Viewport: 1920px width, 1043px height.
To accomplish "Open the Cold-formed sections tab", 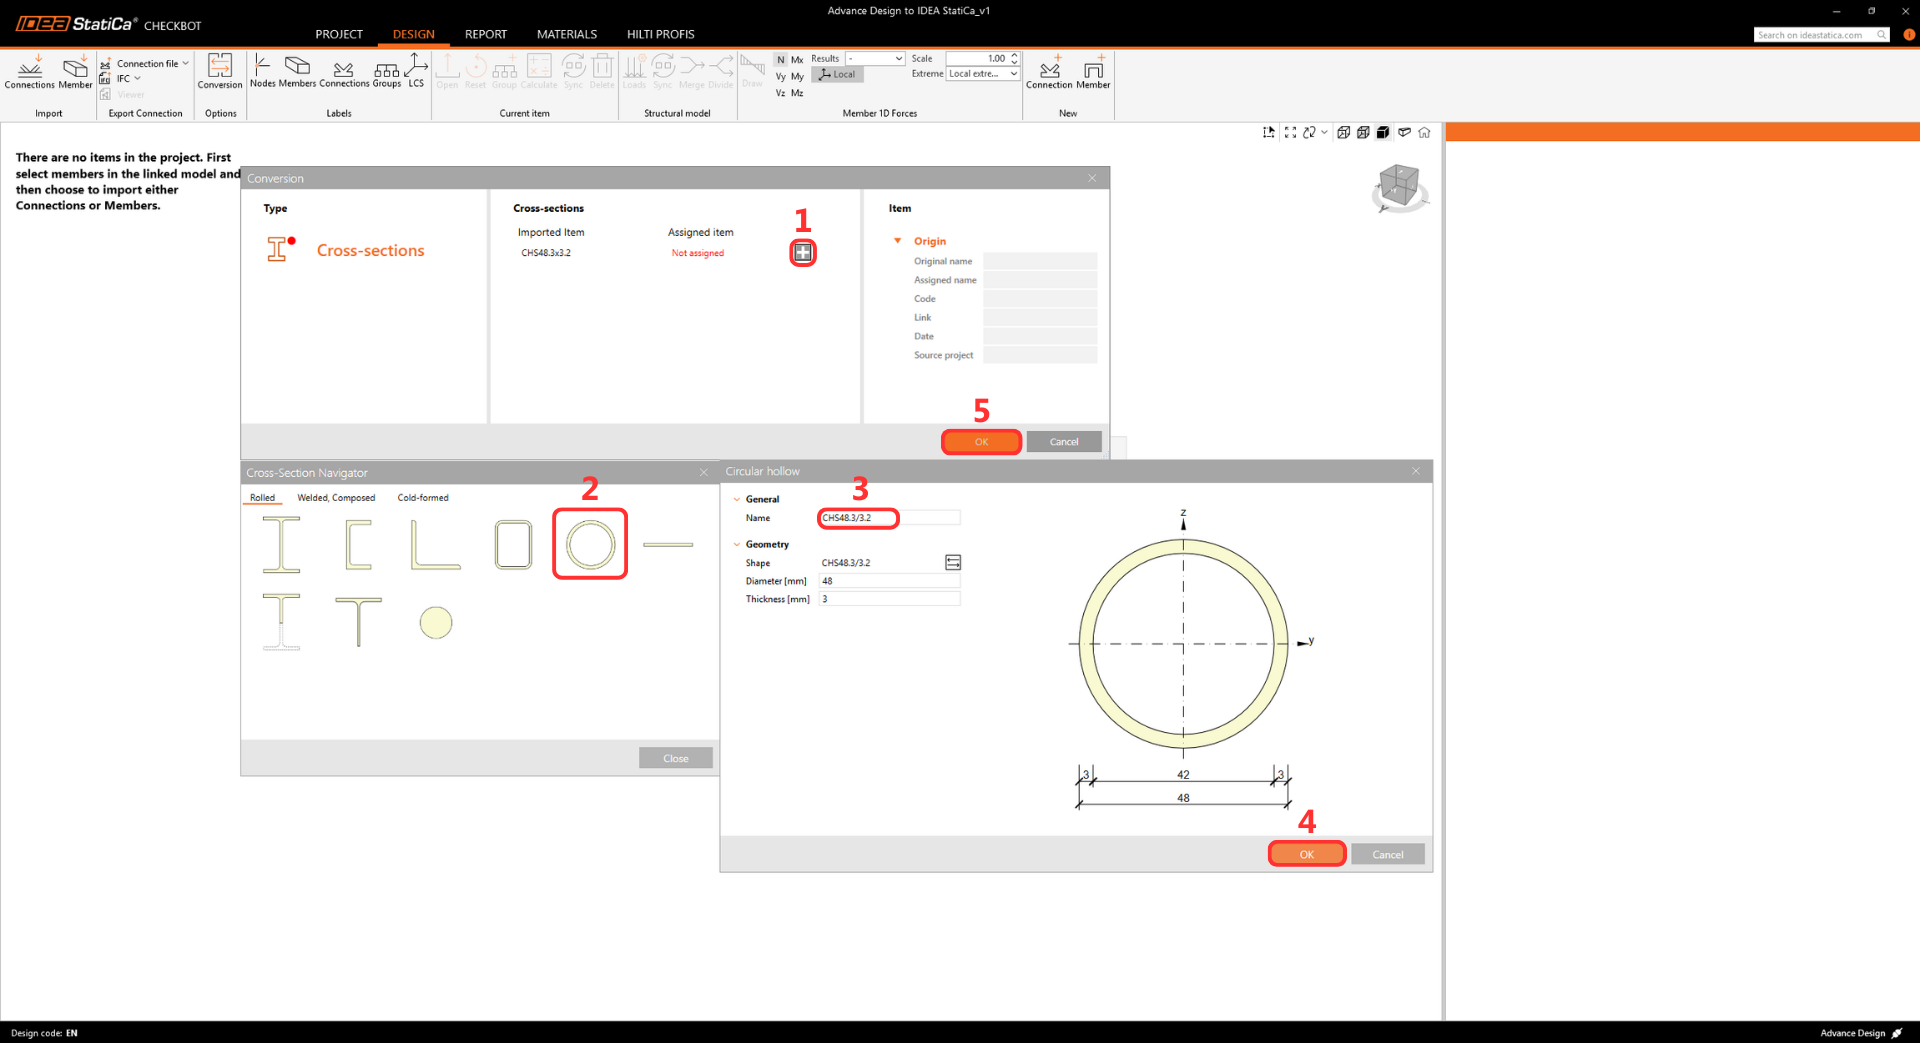I will (x=423, y=498).
